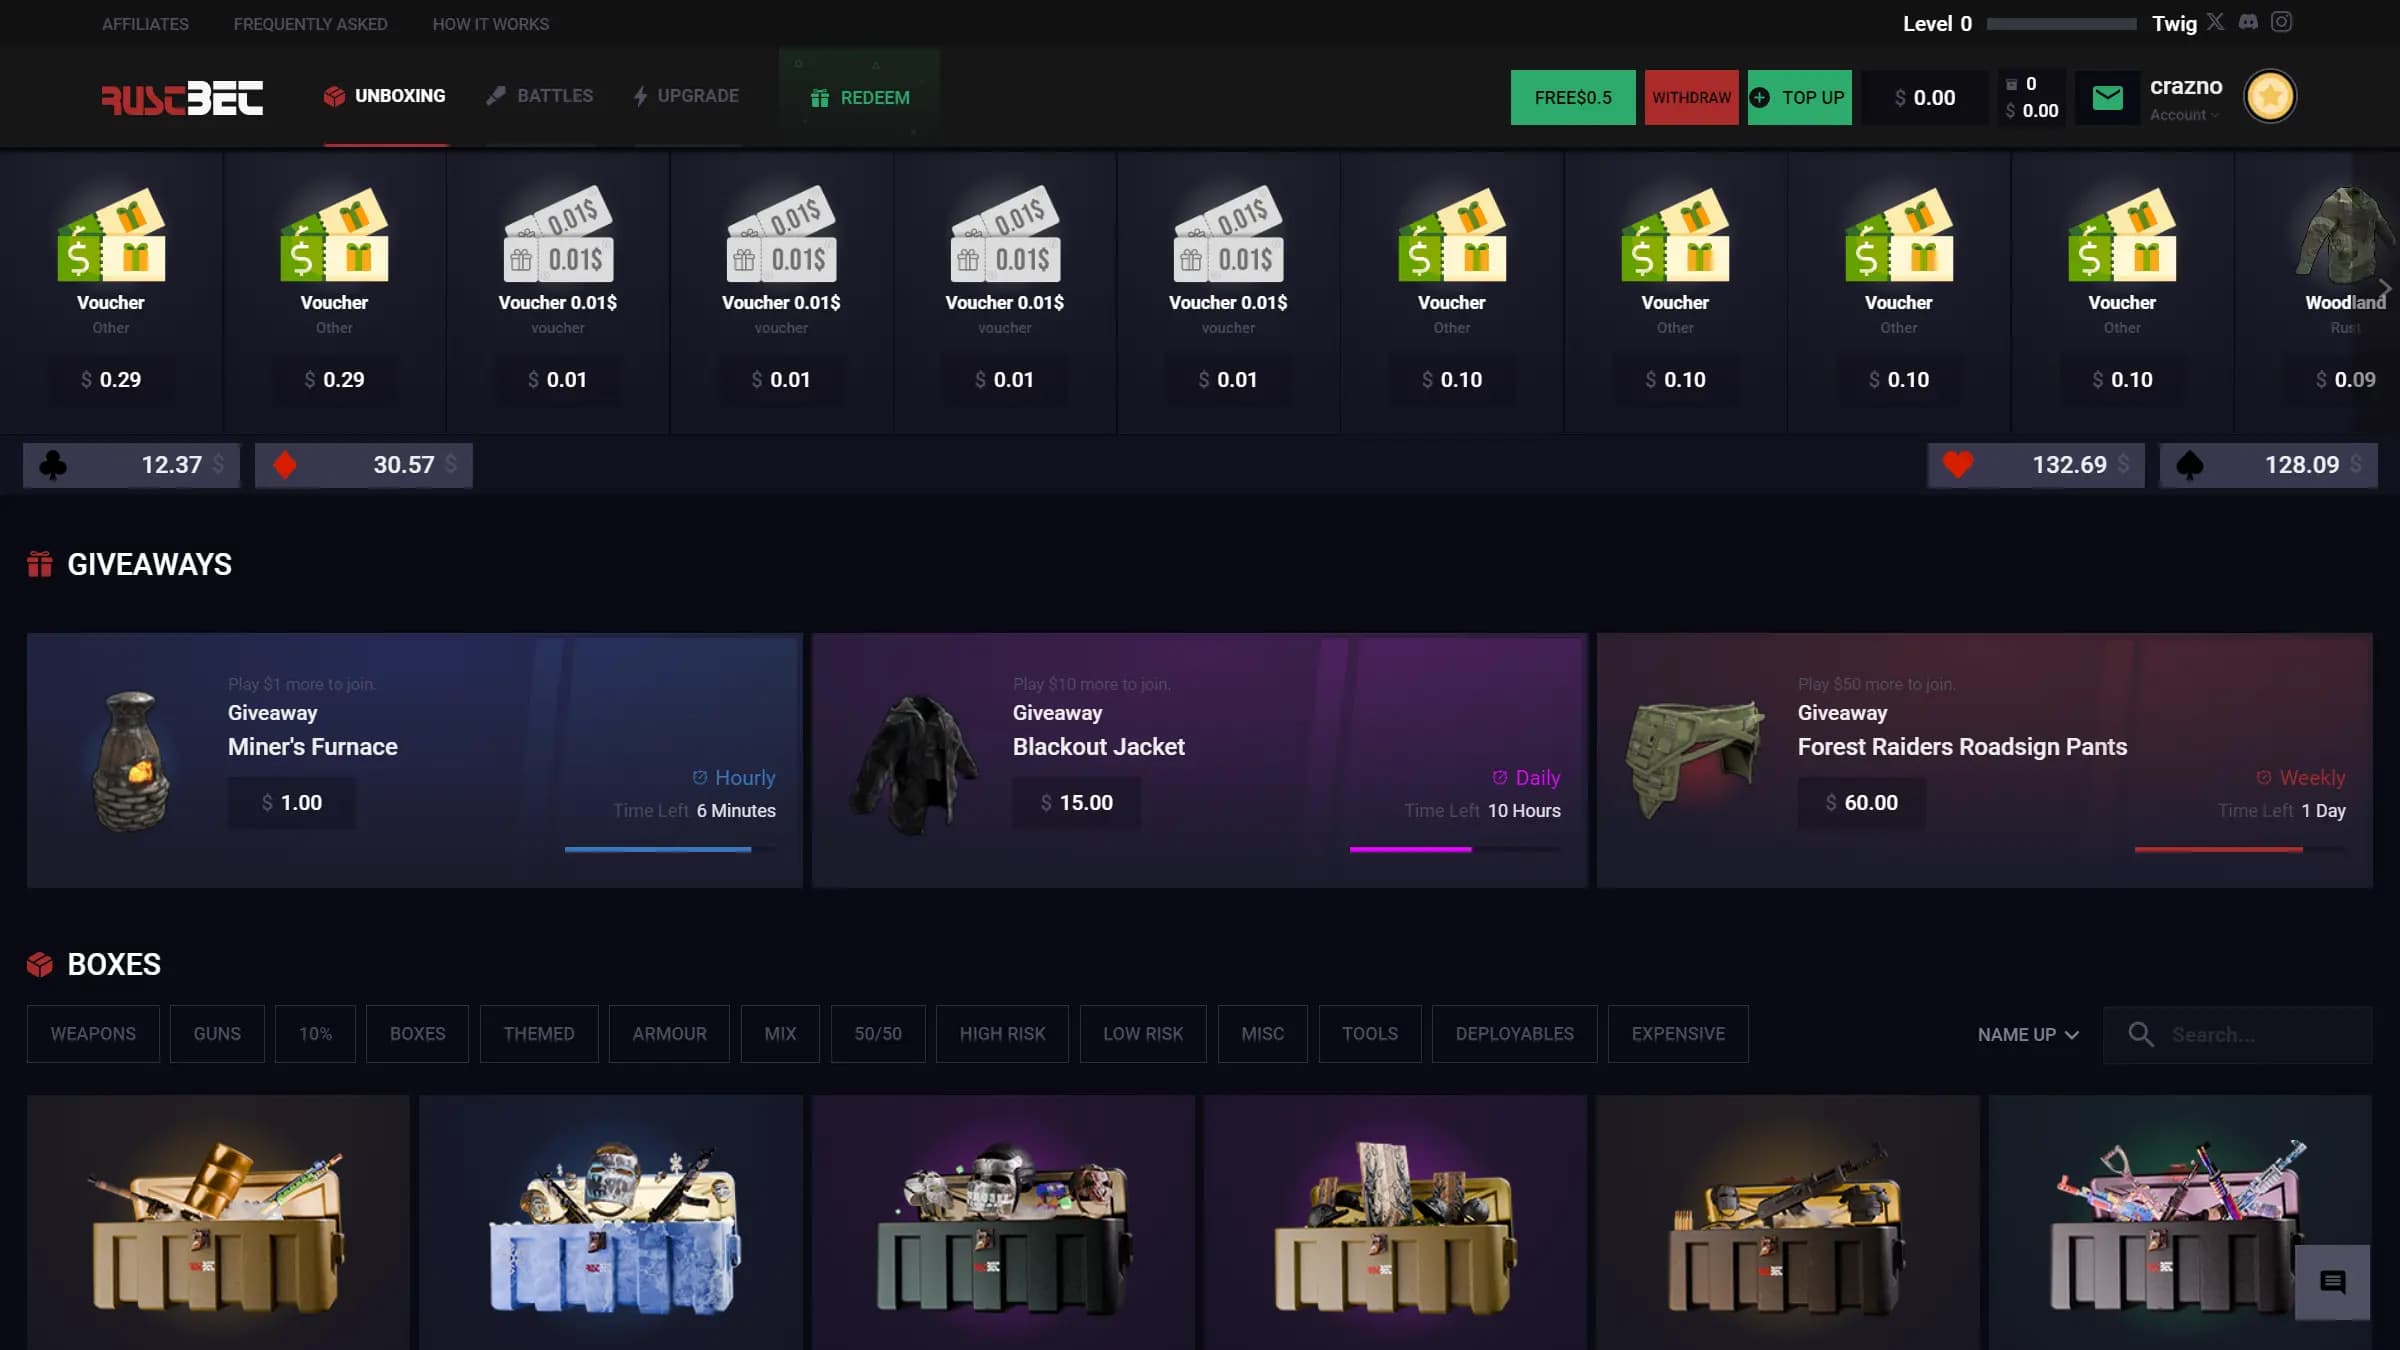
Task: Click the Top Up button
Action: point(1800,97)
